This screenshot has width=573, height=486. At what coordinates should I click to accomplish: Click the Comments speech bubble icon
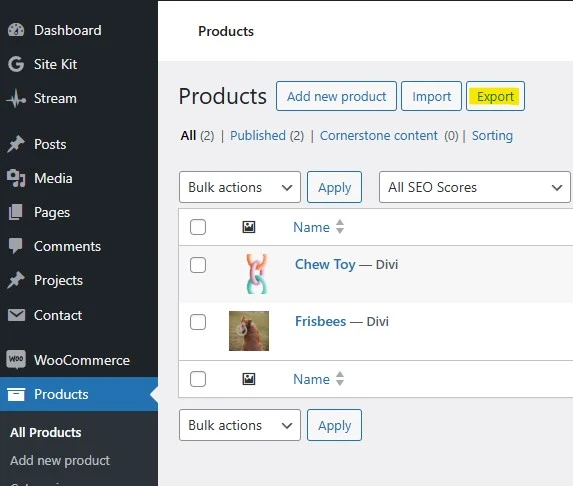coord(16,246)
